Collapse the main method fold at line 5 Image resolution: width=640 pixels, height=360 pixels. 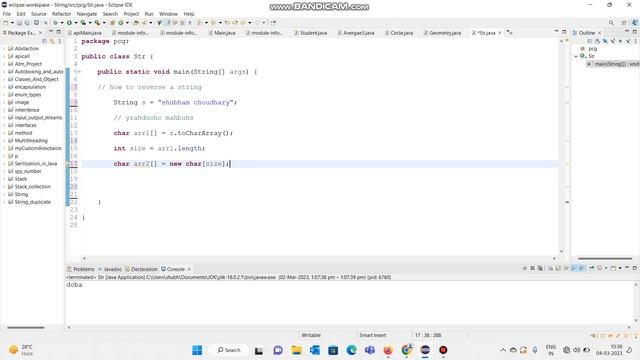[x=79, y=72]
